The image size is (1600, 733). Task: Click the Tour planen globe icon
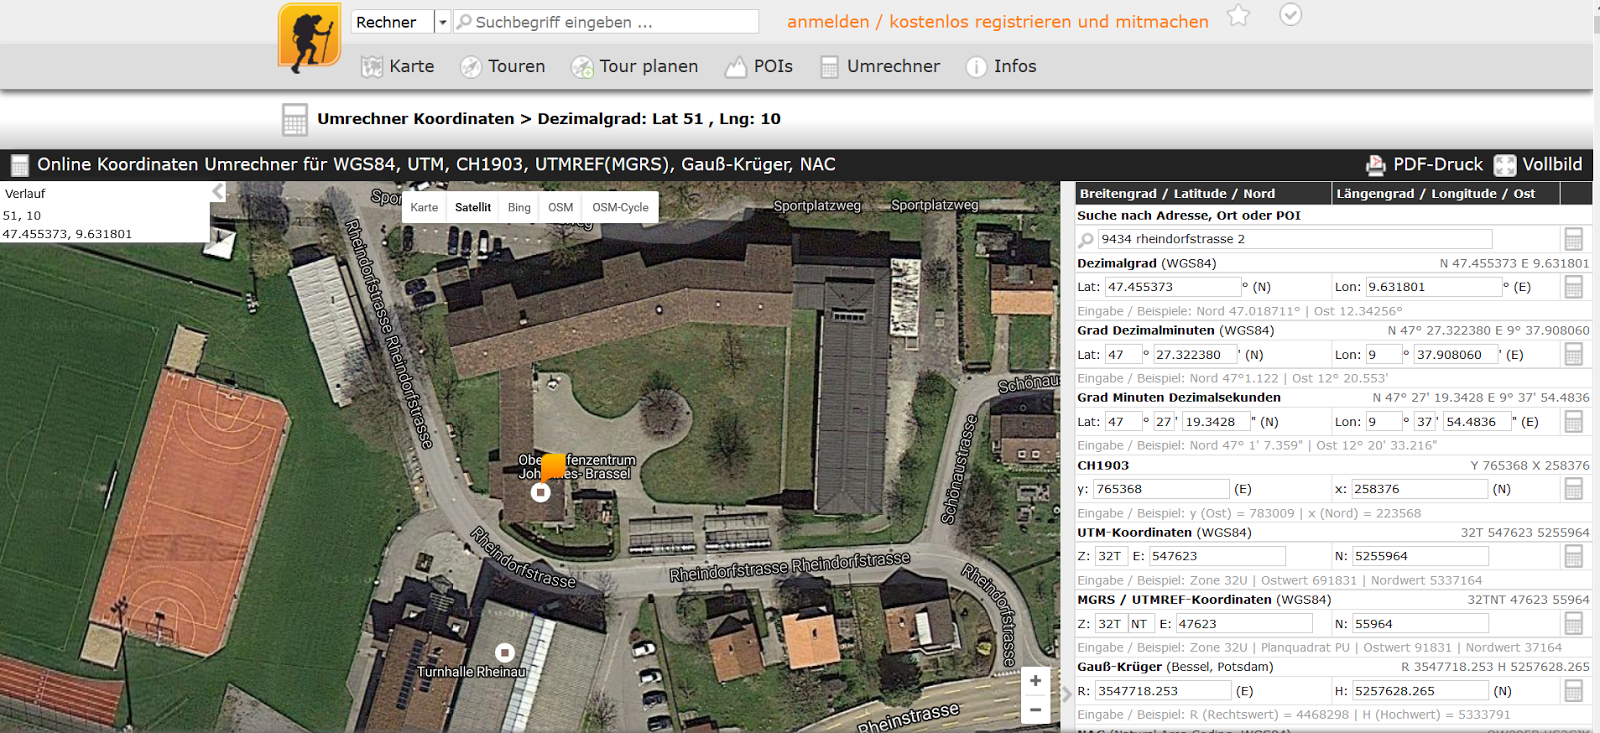click(582, 67)
